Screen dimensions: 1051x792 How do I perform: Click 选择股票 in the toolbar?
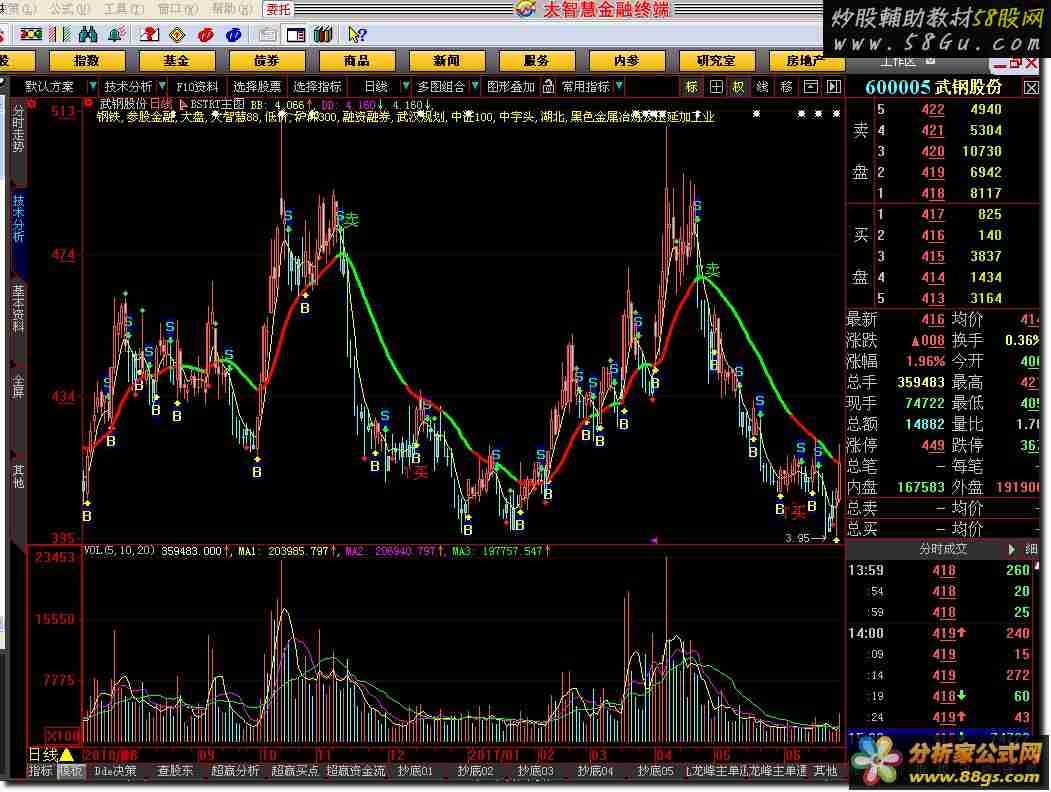[x=257, y=86]
